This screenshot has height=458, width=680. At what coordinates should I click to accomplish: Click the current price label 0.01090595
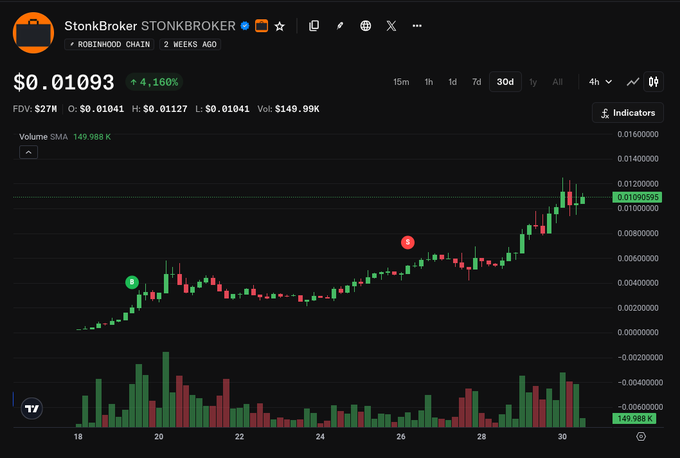click(637, 197)
